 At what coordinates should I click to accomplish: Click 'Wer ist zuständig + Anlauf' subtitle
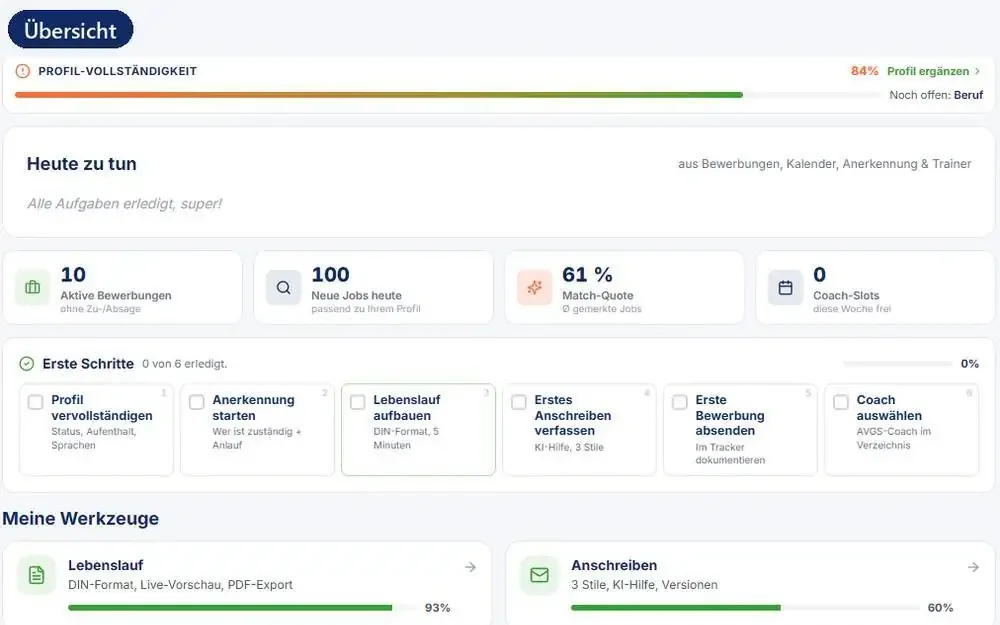coord(256,438)
